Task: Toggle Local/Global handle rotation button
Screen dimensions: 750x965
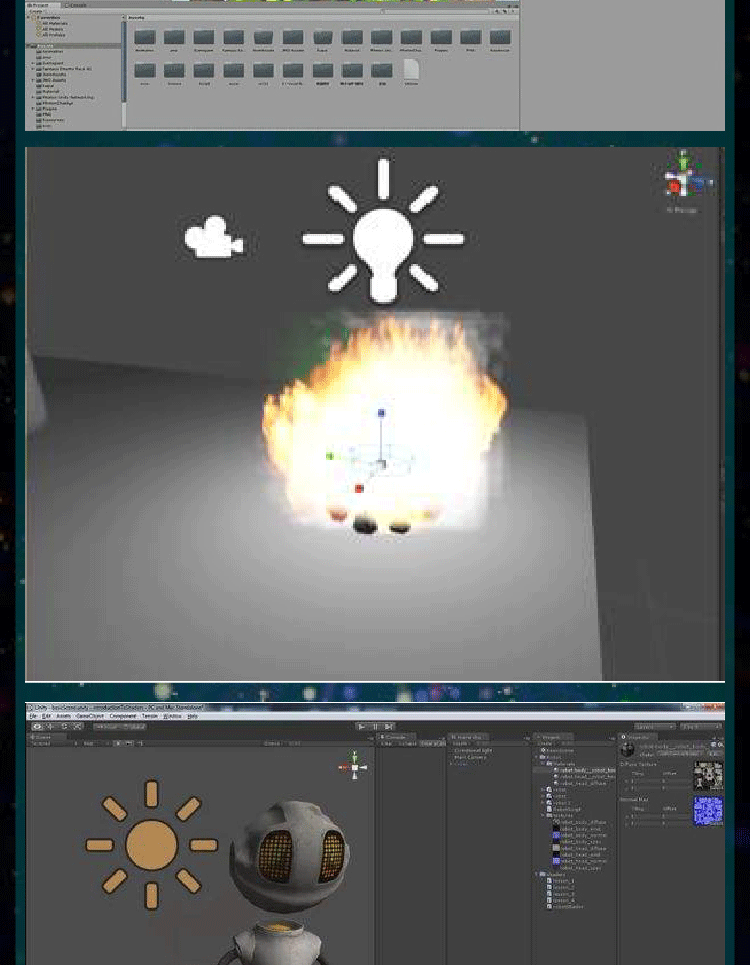Action: pos(135,726)
